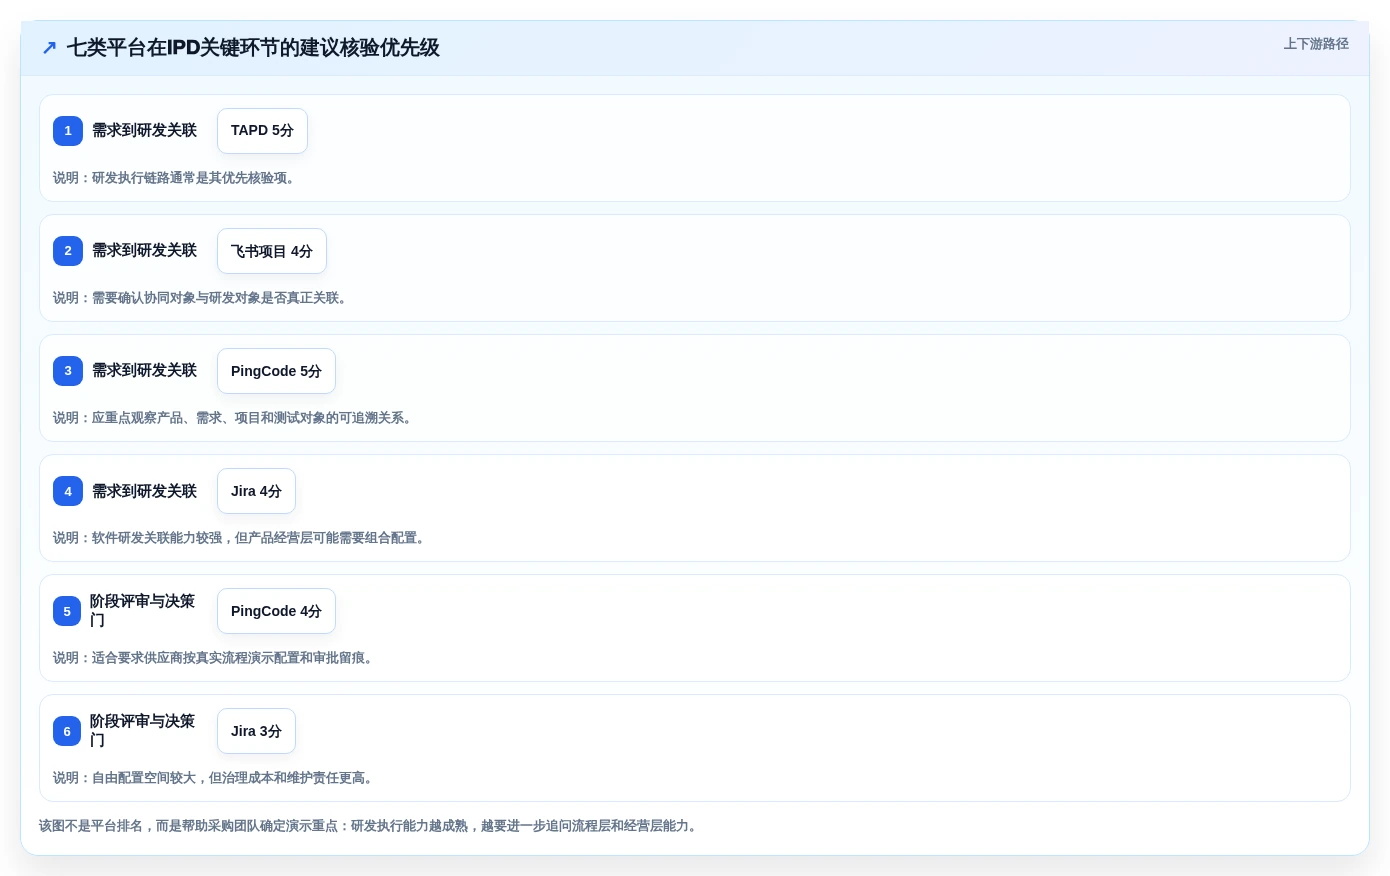Click 需求到研发关联 label in row 2

point(145,250)
